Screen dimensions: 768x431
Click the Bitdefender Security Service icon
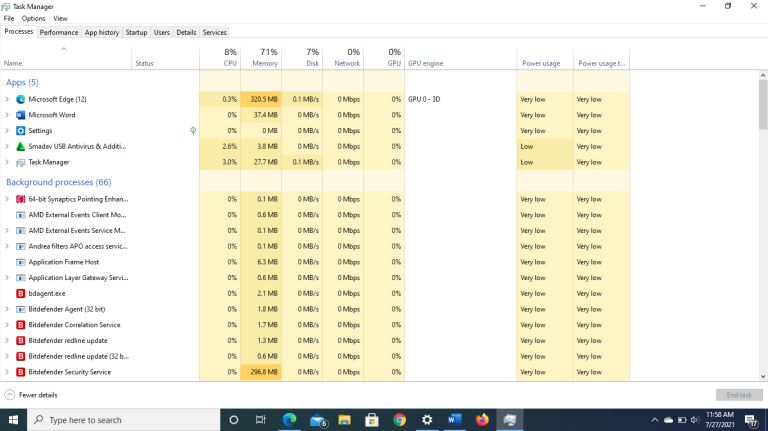pyautogui.click(x=21, y=372)
